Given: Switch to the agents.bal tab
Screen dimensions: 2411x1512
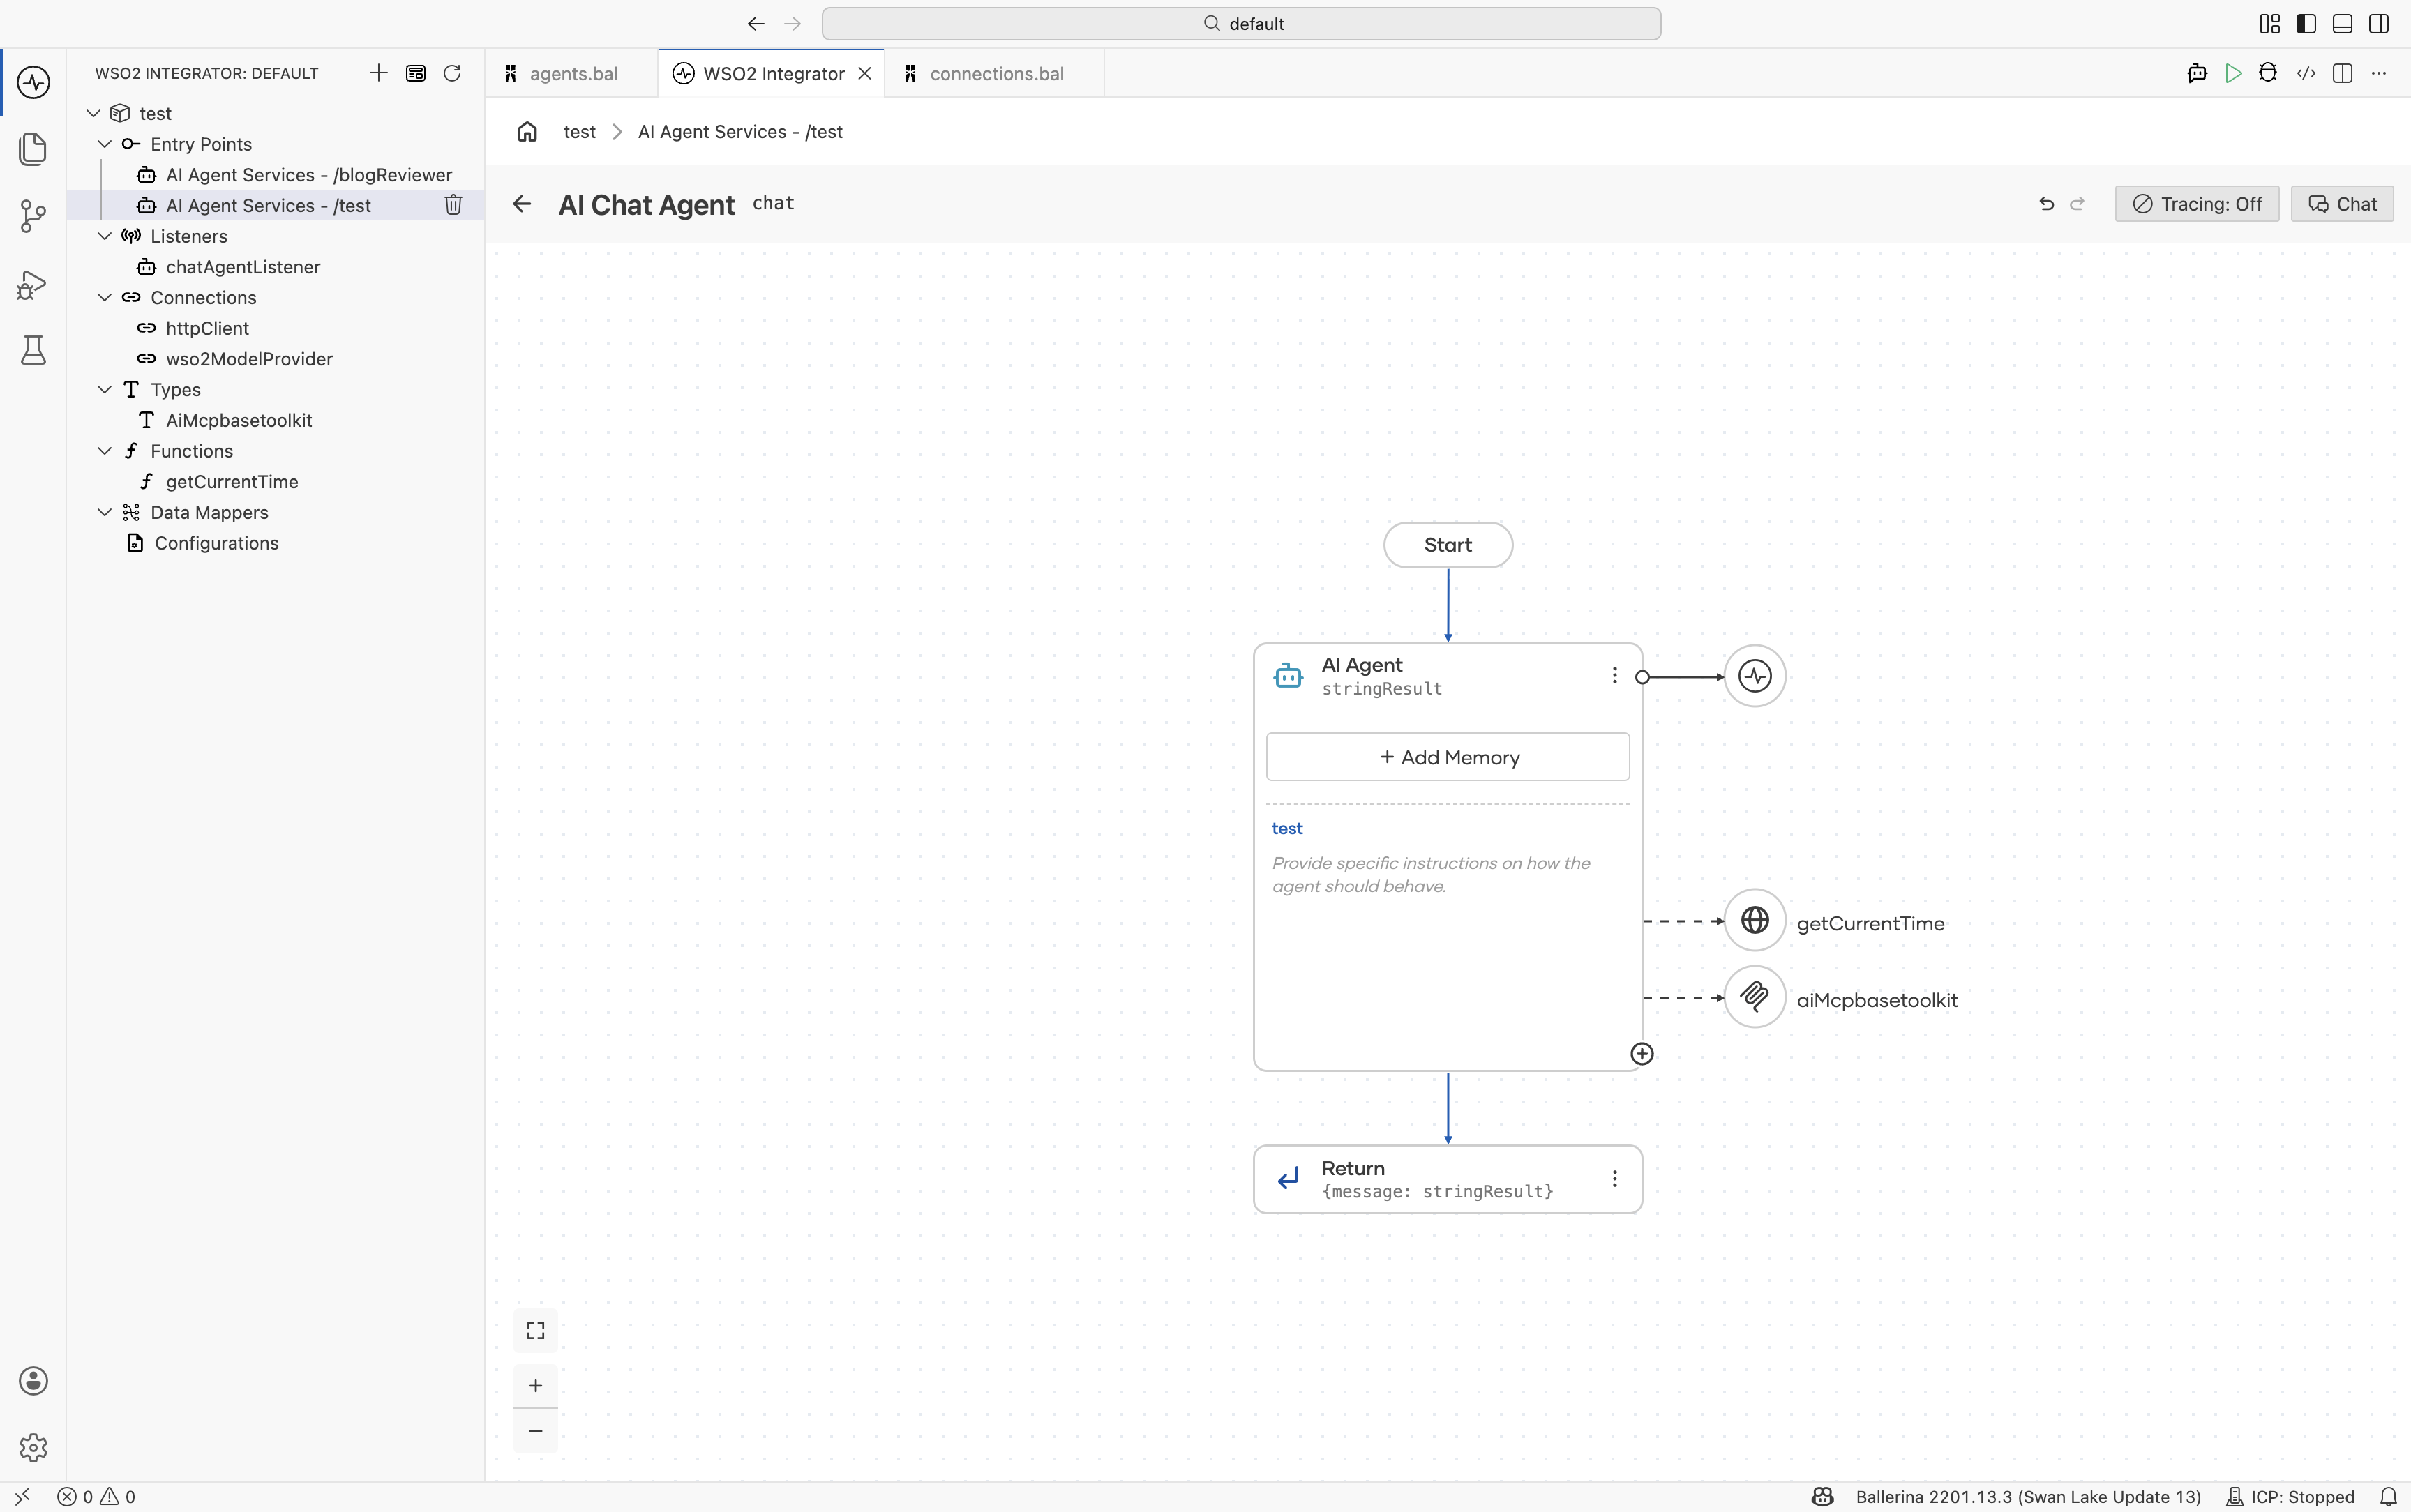Looking at the screenshot, I should coord(572,74).
